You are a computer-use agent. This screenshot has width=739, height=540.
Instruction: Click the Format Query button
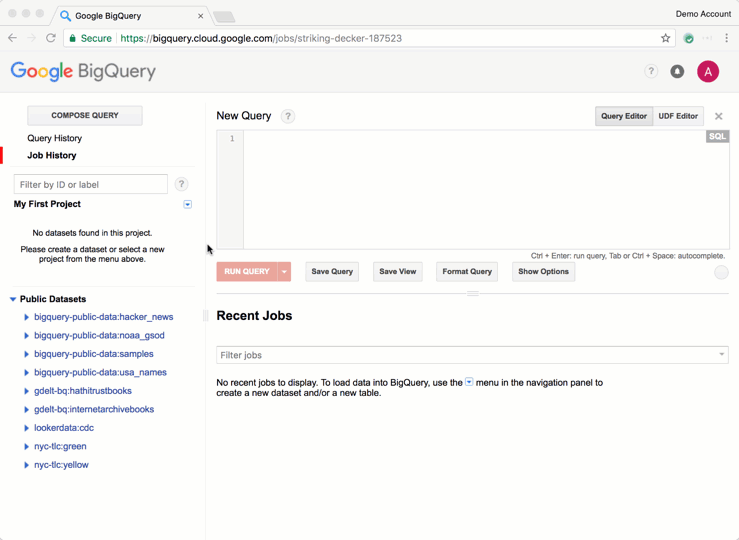click(x=467, y=272)
